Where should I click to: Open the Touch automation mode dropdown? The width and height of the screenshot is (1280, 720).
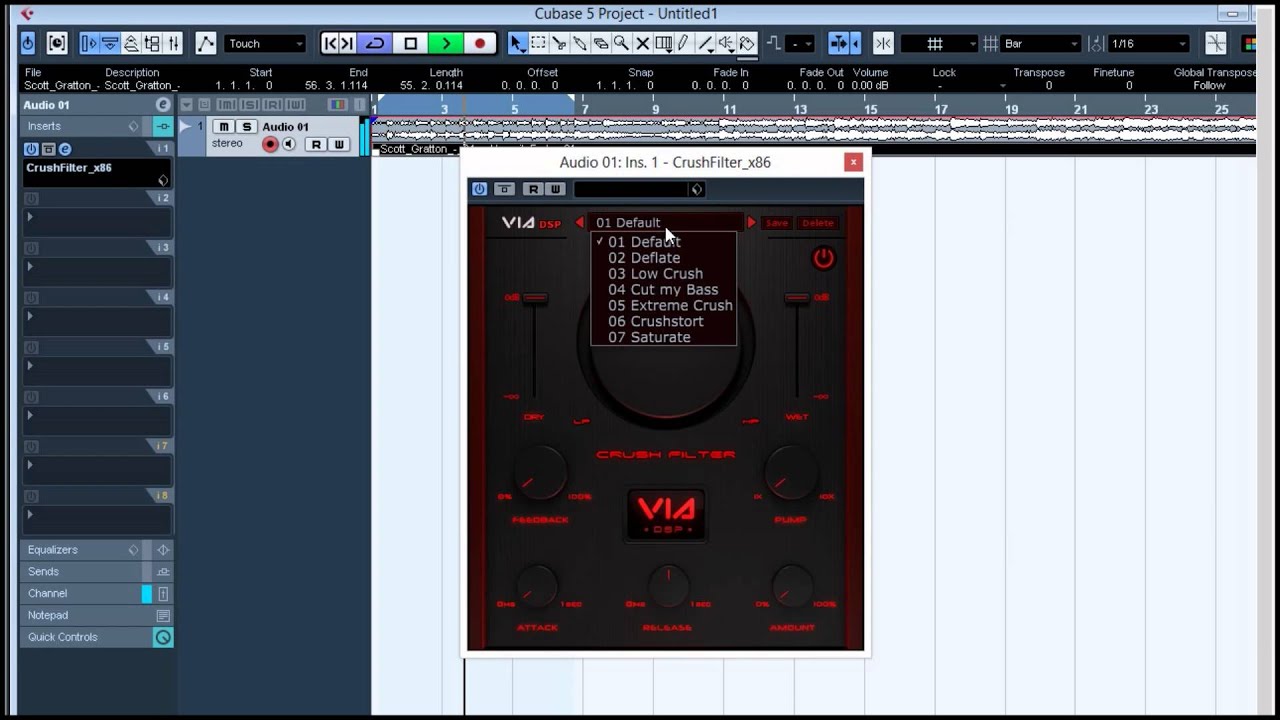(264, 44)
